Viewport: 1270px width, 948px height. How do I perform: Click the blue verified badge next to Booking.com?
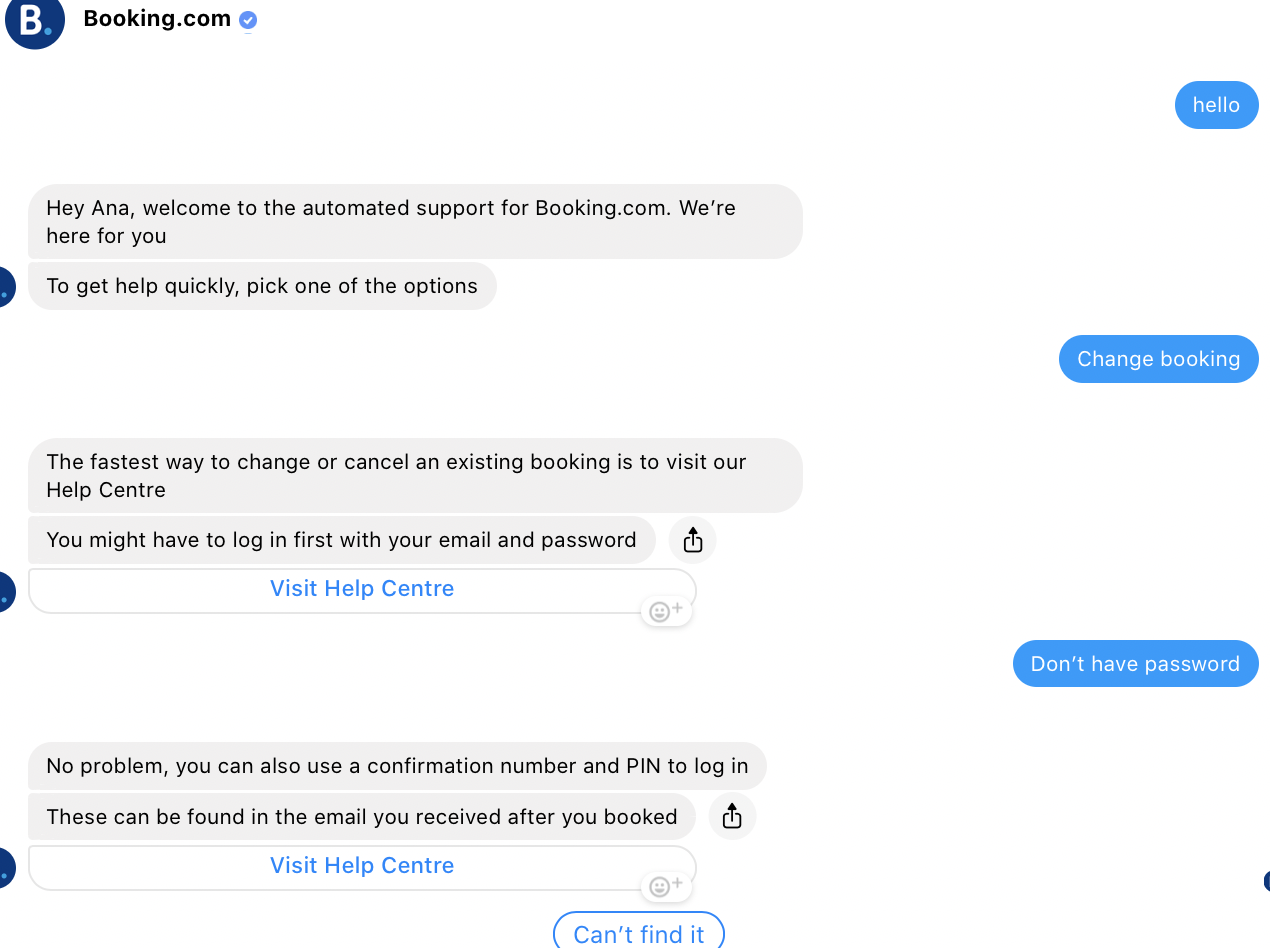(x=248, y=20)
